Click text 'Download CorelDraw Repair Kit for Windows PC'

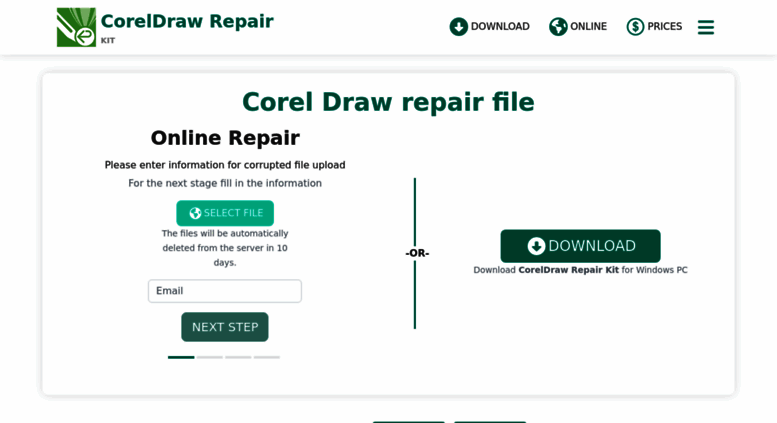click(580, 270)
